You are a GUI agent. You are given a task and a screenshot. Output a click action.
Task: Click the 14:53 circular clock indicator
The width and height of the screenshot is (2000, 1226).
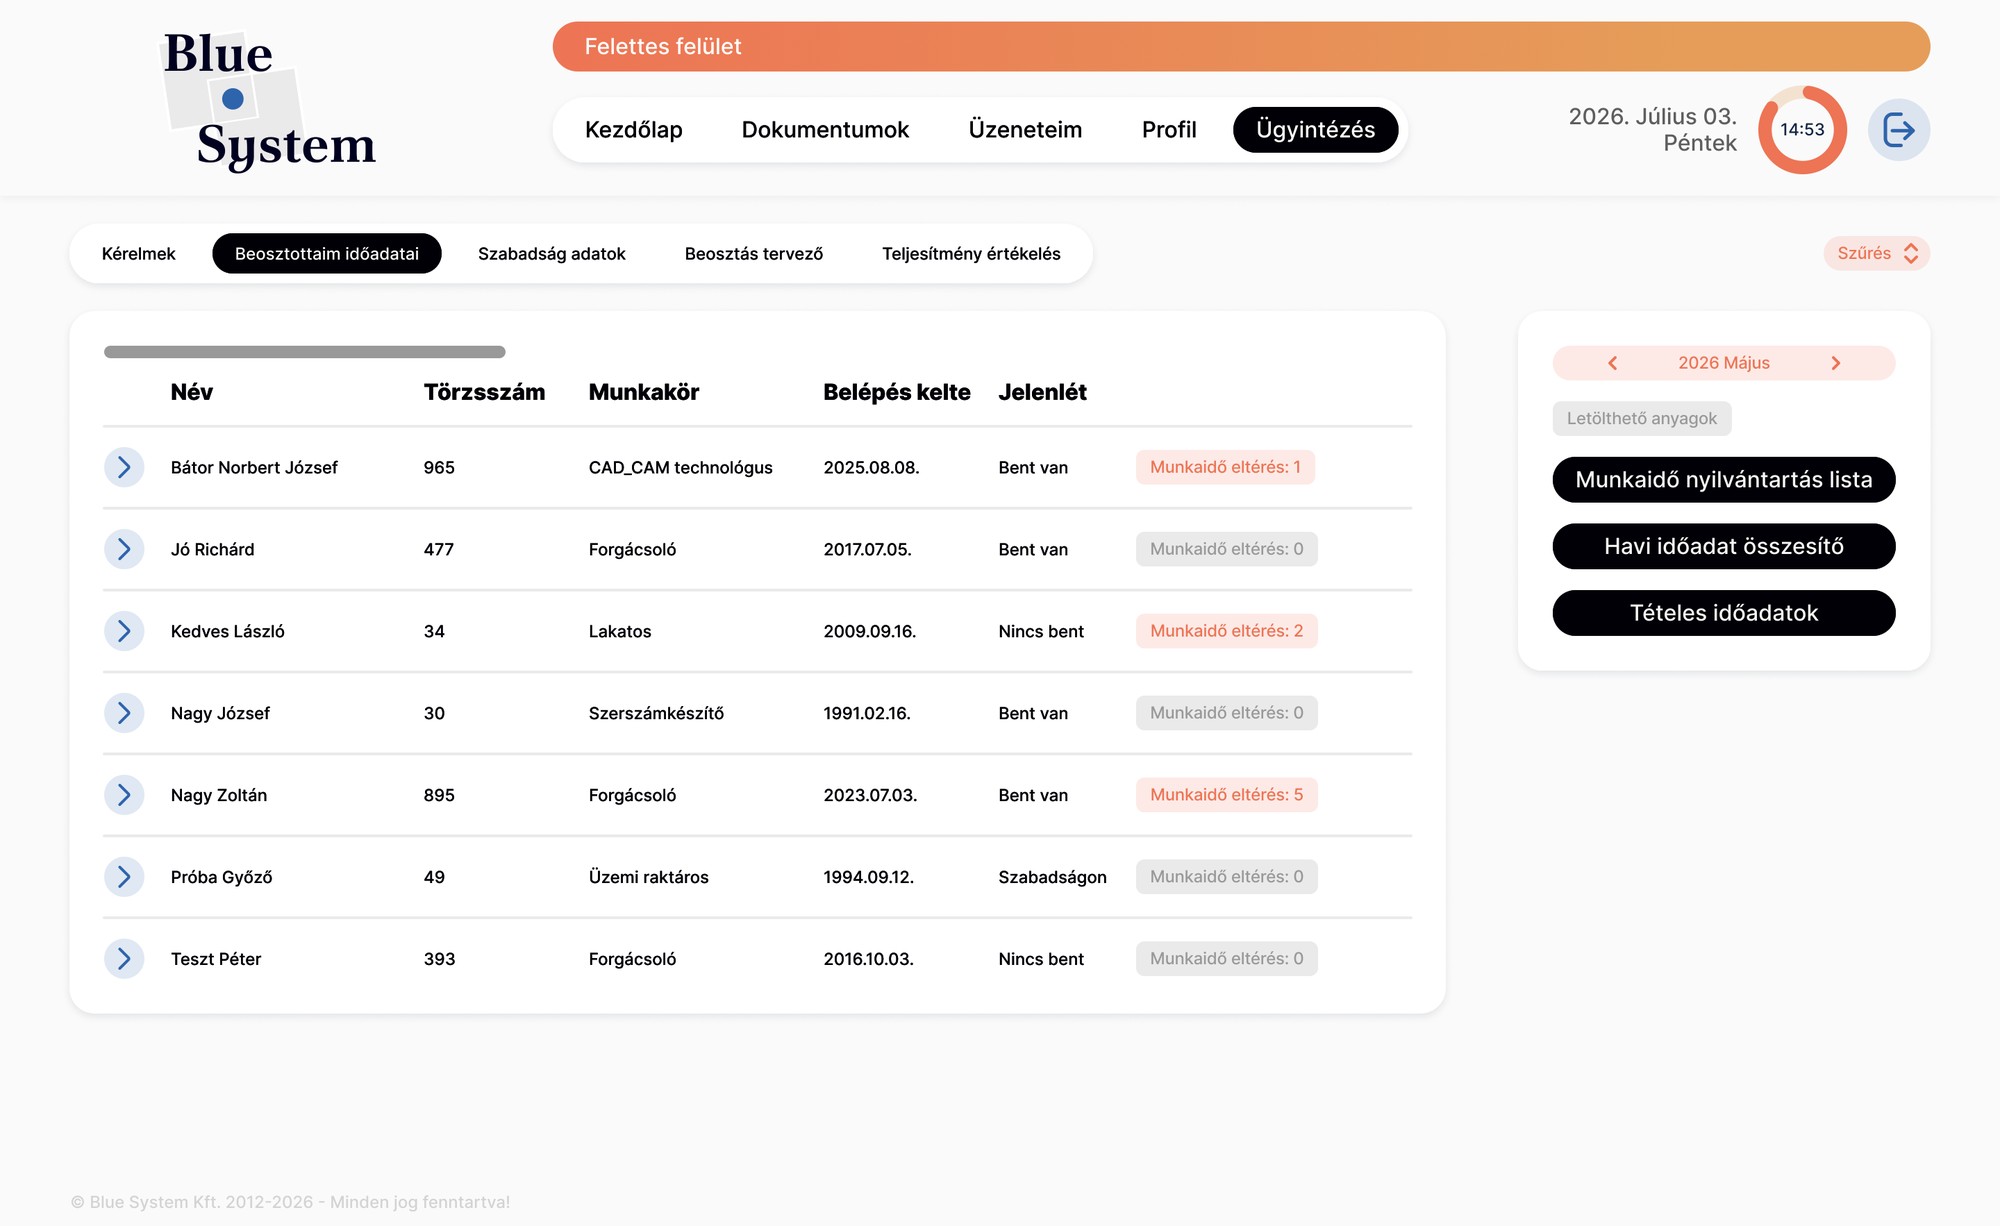coord(1802,130)
